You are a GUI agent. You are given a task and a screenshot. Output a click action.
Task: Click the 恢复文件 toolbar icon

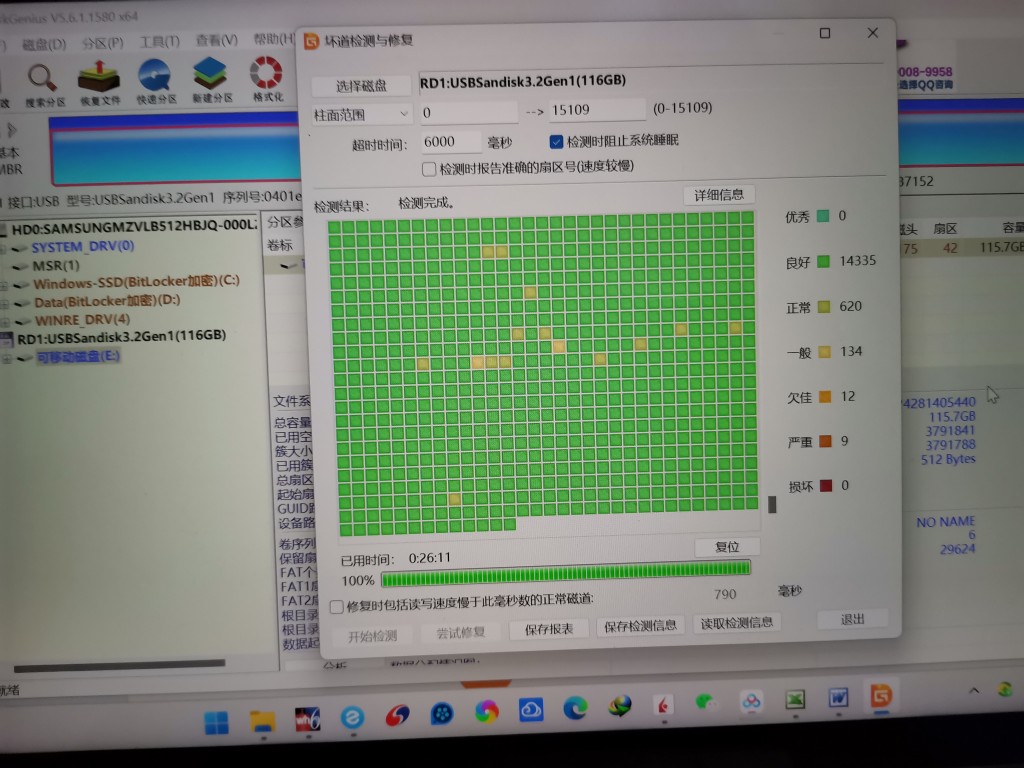click(x=98, y=79)
